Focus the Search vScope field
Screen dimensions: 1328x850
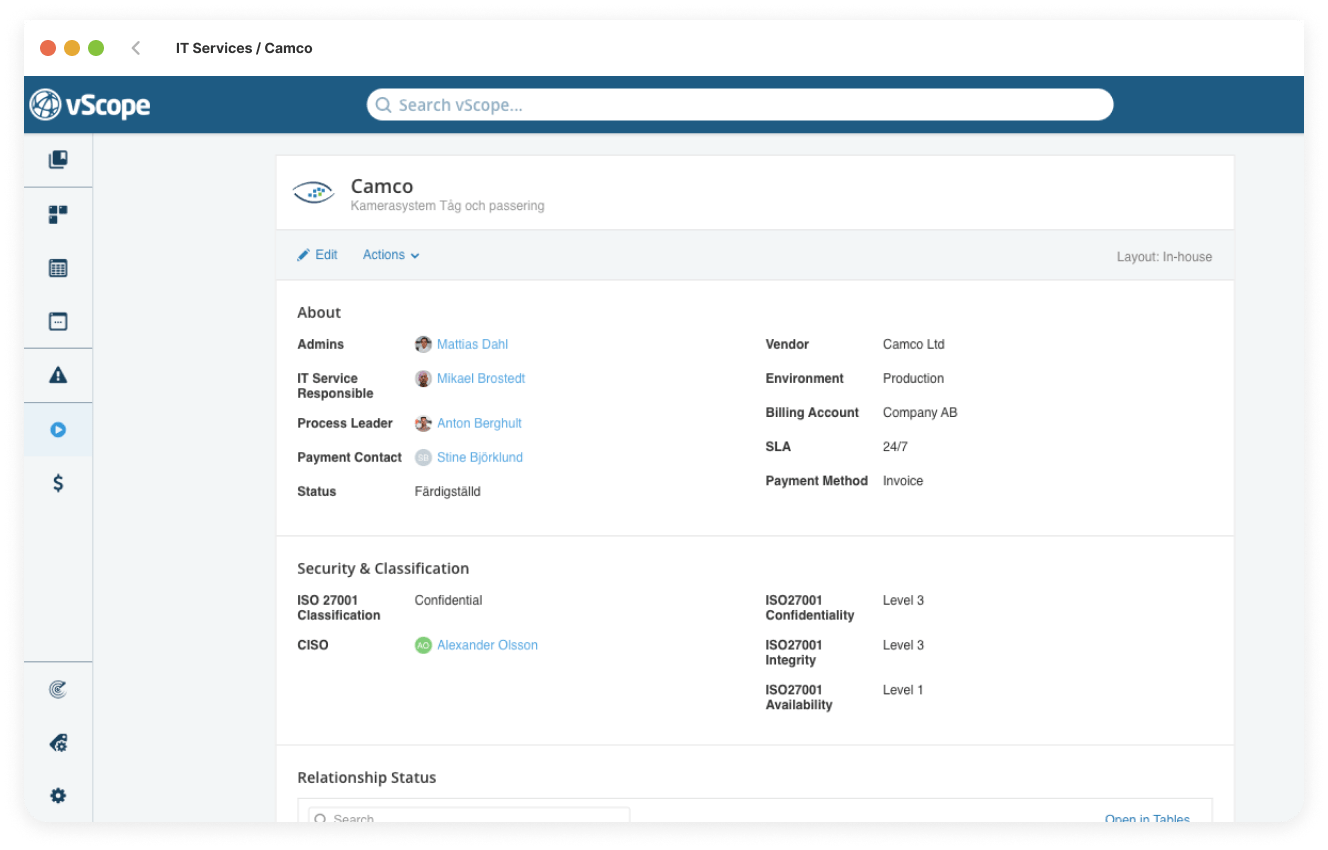740,105
